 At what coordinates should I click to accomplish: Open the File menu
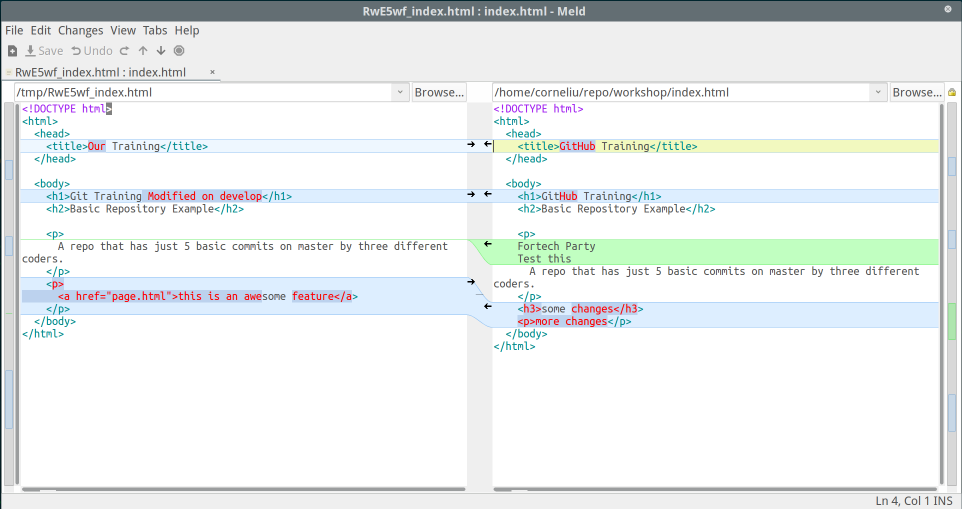pos(14,31)
